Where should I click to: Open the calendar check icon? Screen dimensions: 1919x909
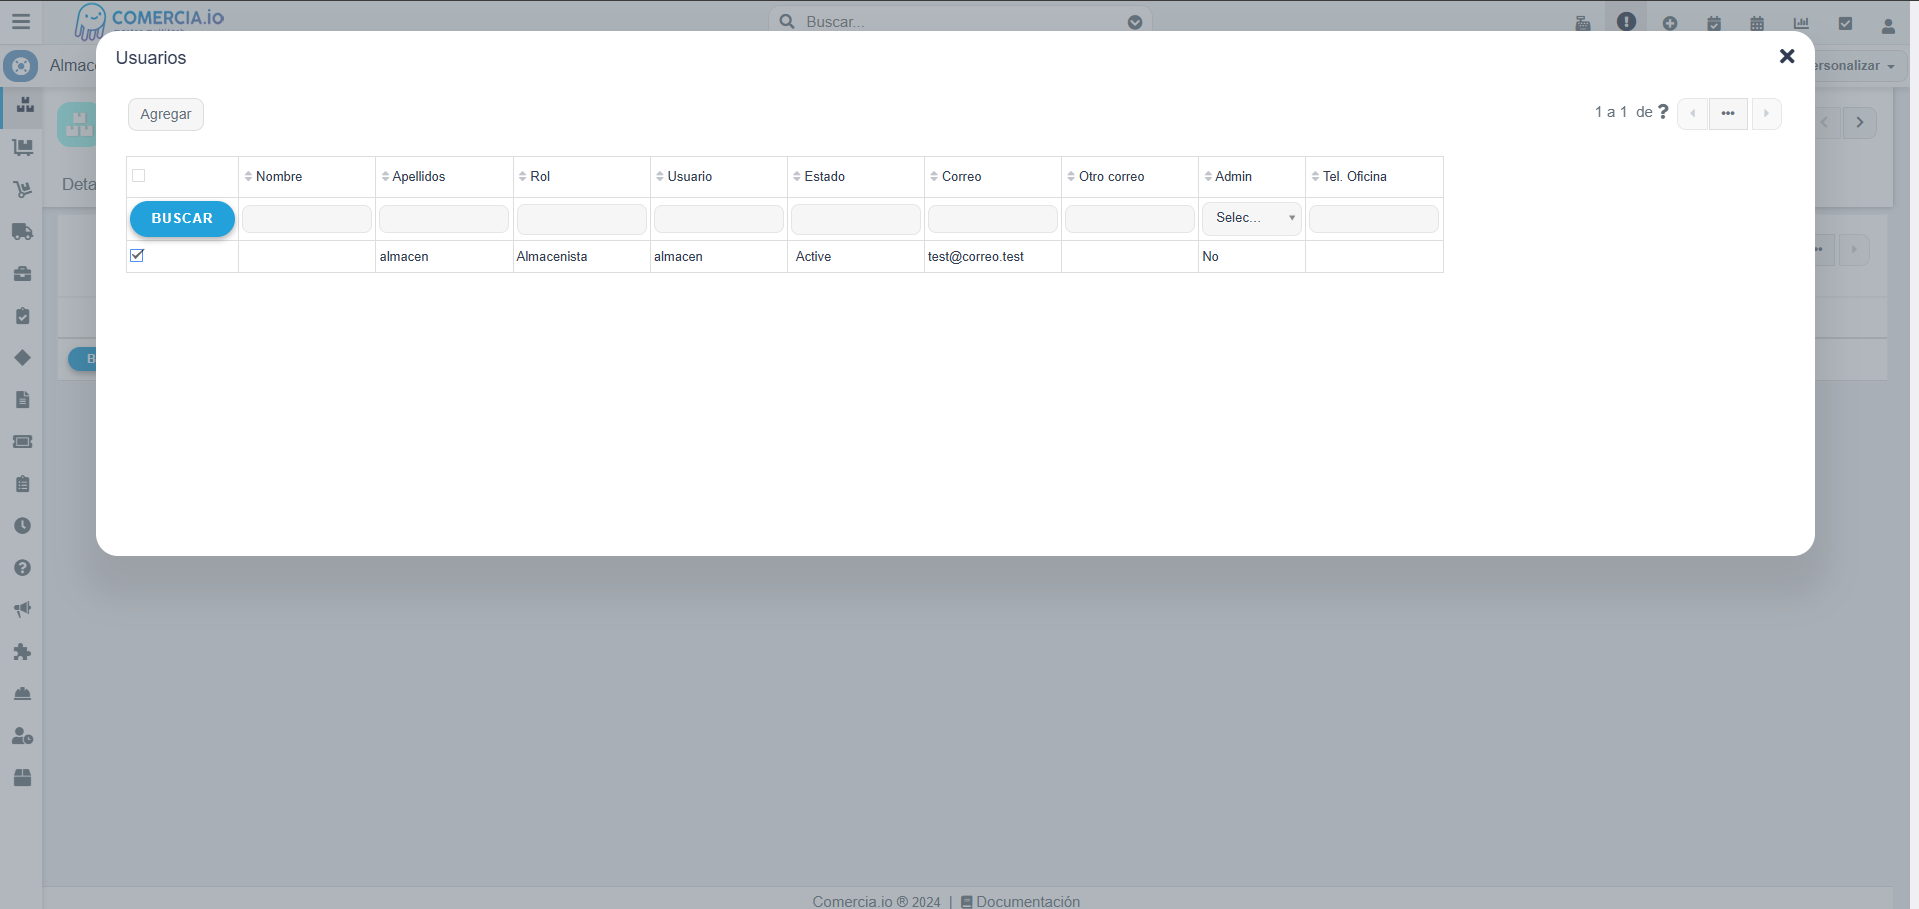click(1714, 23)
